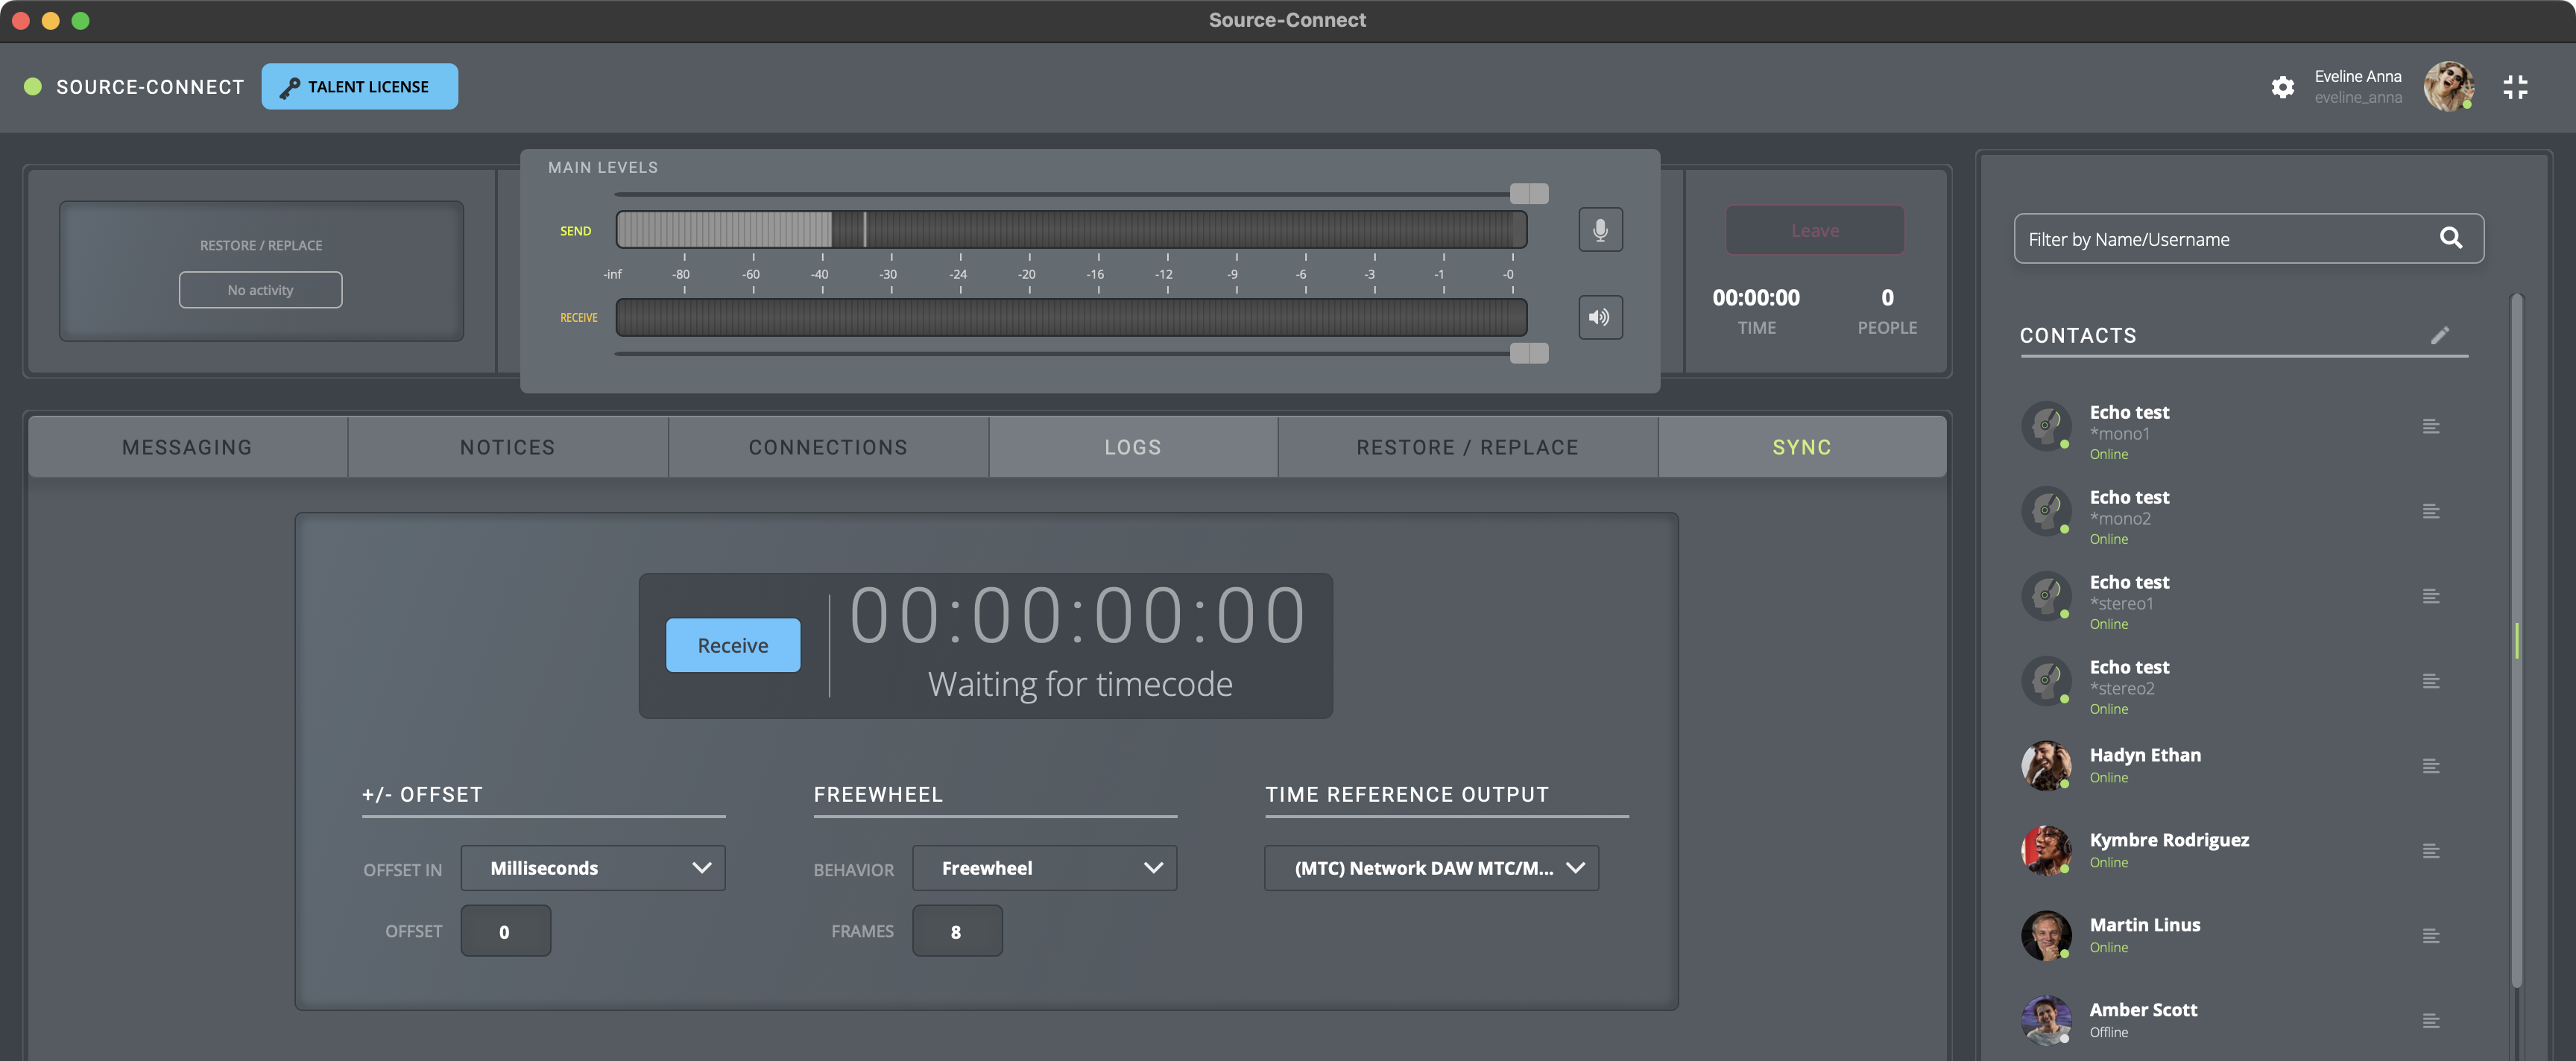Click the Talent License button
The width and height of the screenshot is (2576, 1061).
click(360, 87)
